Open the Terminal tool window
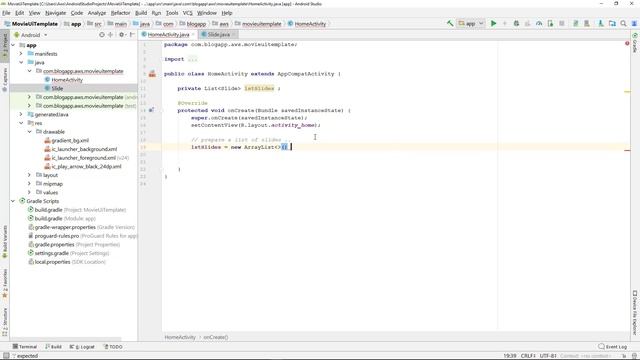This screenshot has height=360, width=640. 24,347
